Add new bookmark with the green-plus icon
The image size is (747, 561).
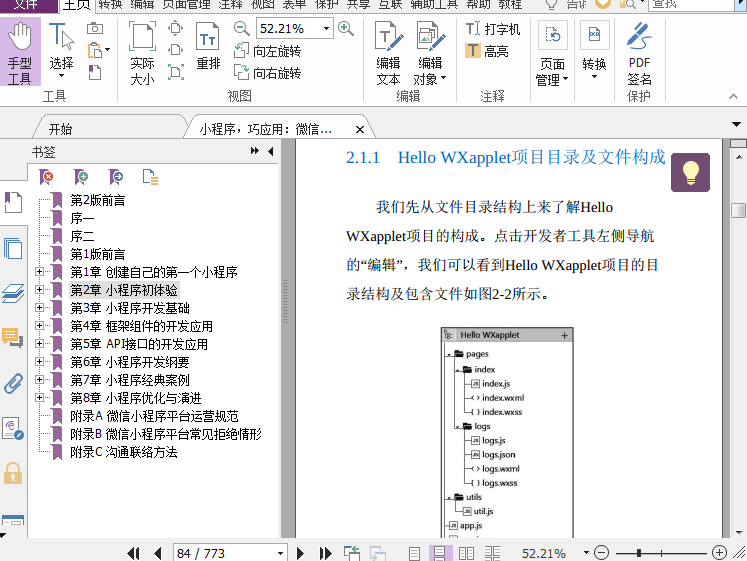coord(81,177)
